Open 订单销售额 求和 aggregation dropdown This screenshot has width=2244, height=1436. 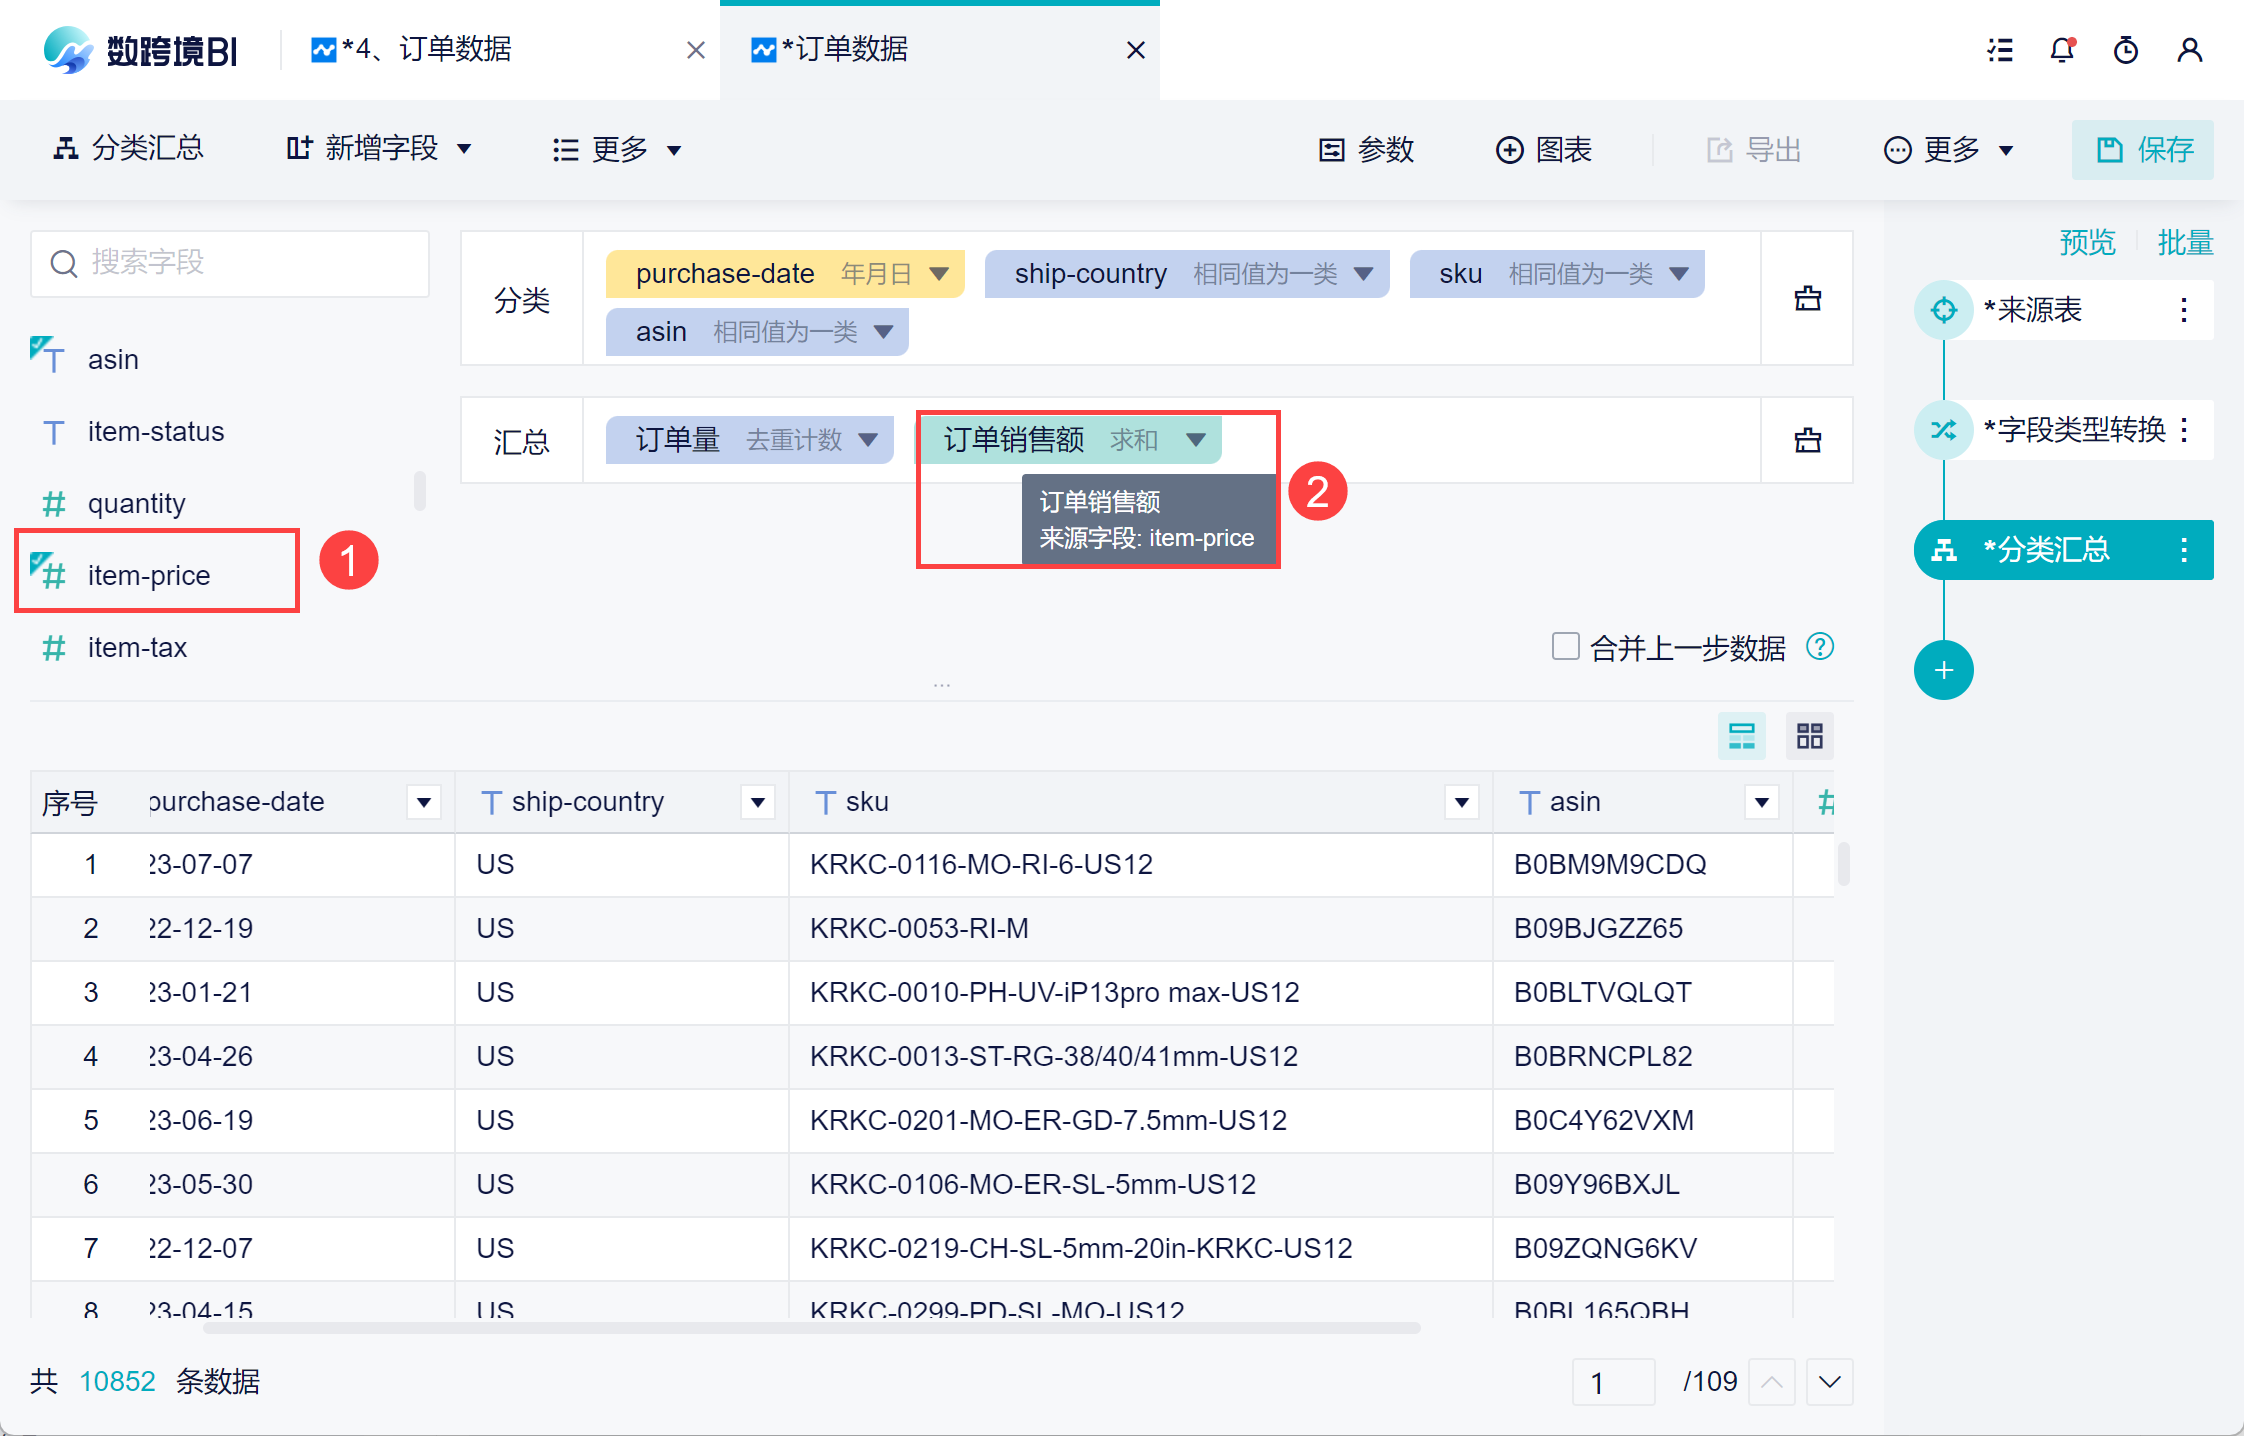(1195, 440)
